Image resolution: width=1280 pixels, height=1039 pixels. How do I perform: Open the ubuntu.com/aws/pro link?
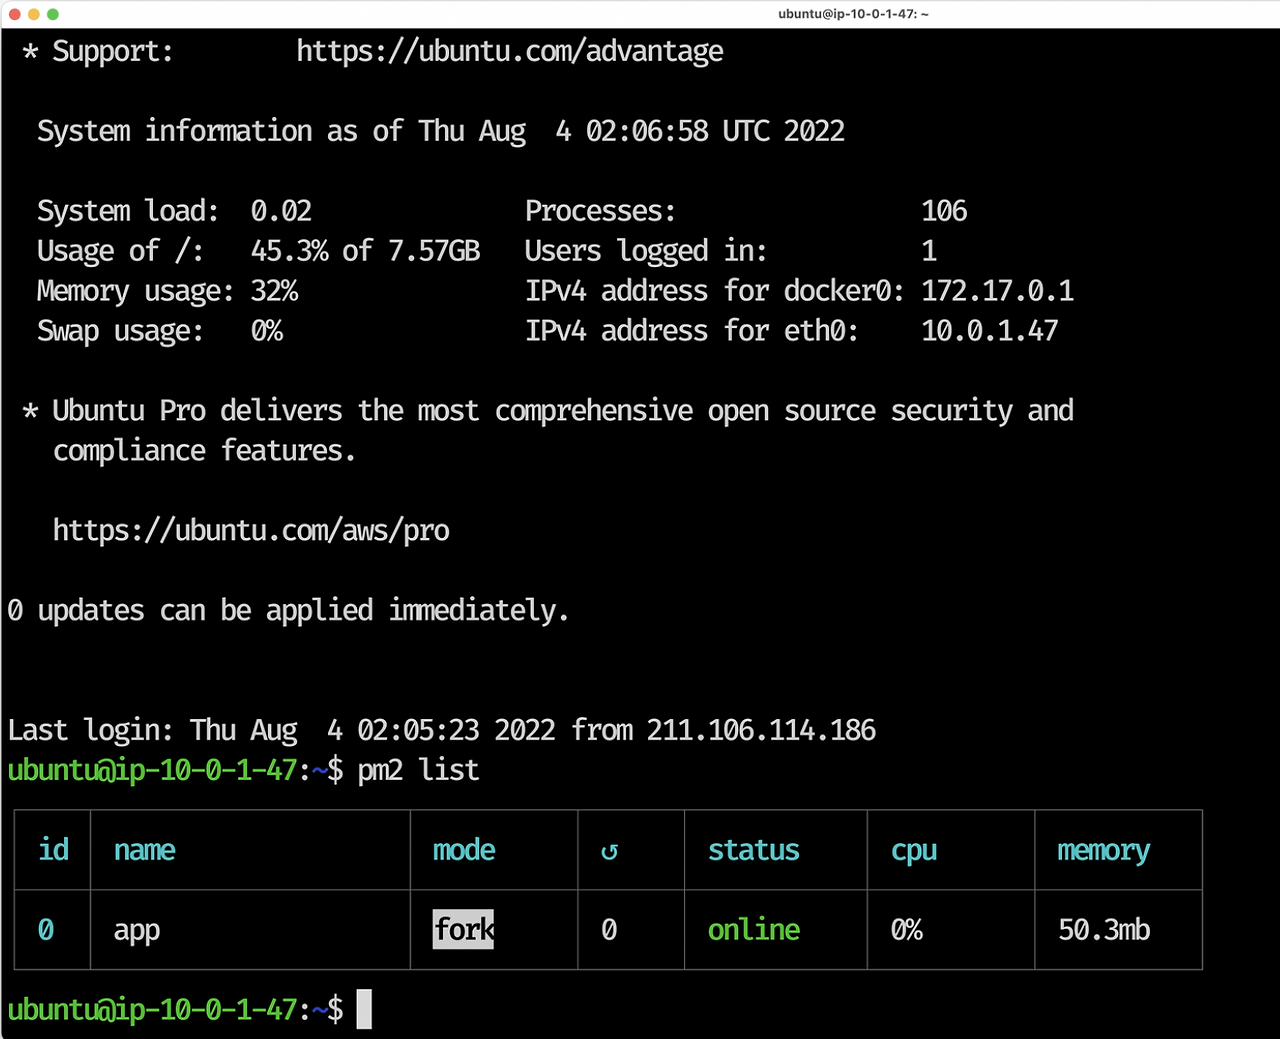tap(251, 530)
